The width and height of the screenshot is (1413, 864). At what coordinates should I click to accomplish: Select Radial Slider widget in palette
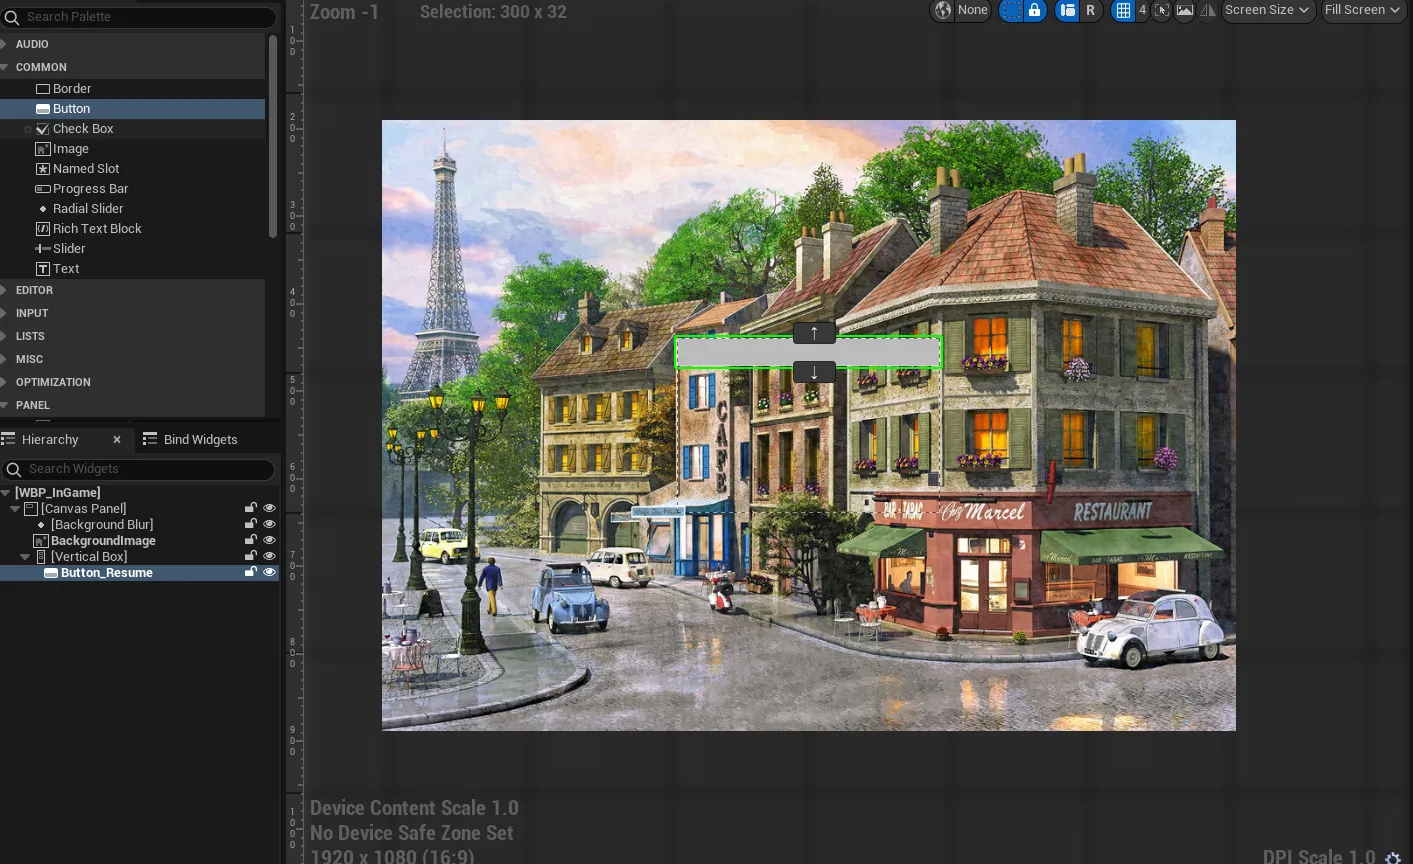click(x=133, y=209)
